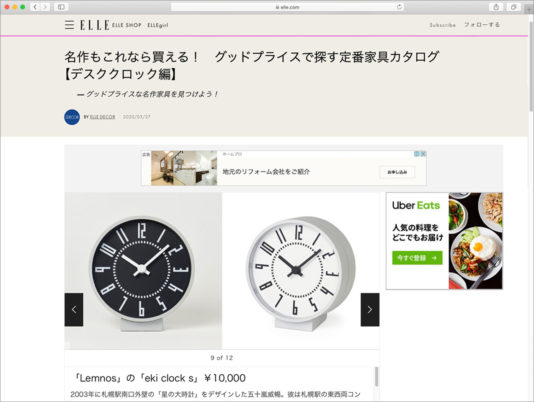Viewport: 534px width, 402px height.
Task: Close the banner ad with the X icon
Action: [x=423, y=154]
